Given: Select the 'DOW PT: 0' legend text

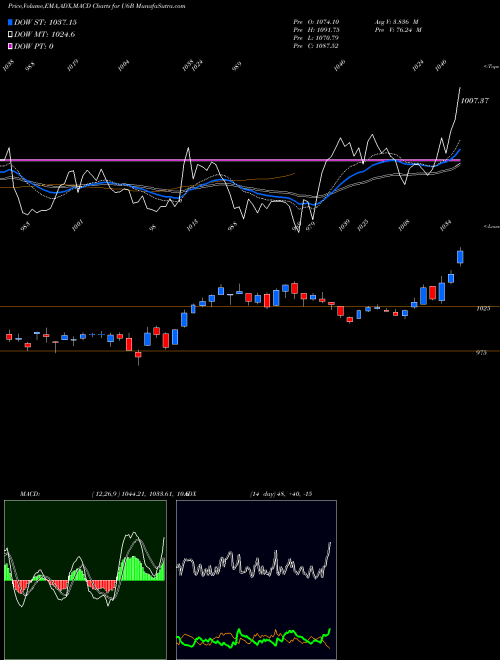Looking at the screenshot, I should click(34, 46).
